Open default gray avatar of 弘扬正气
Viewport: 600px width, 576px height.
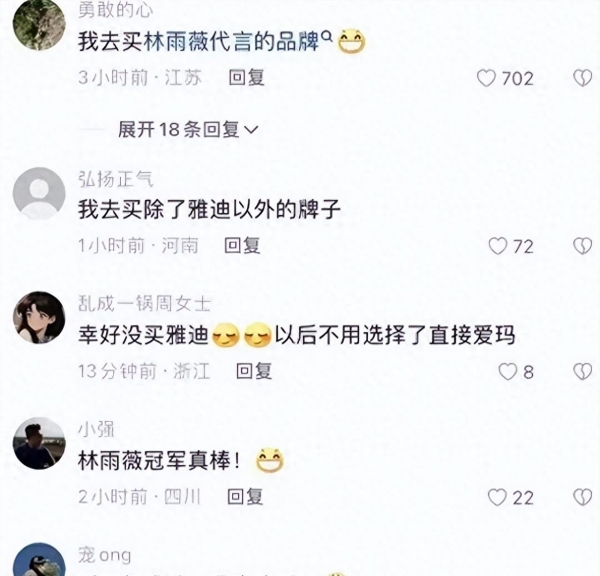click(x=39, y=193)
